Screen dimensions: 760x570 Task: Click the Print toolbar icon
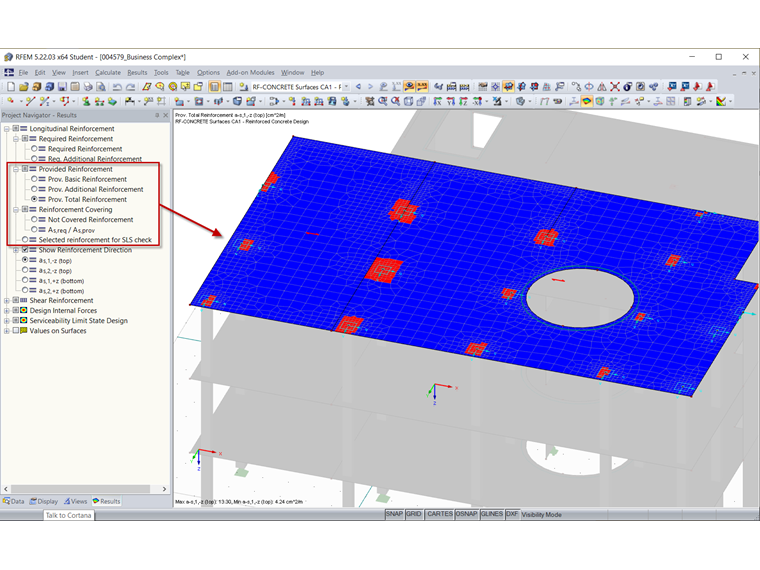pos(88,87)
